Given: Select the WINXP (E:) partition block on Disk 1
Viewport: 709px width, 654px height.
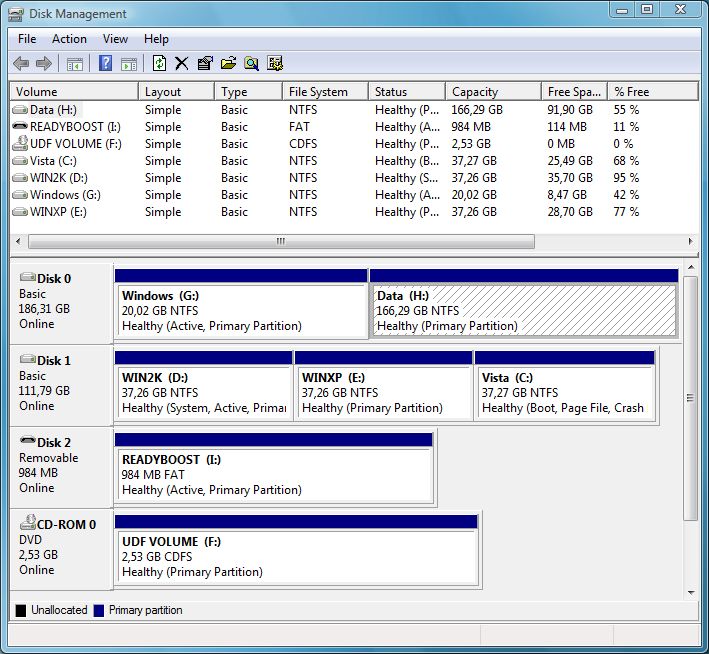Looking at the screenshot, I should [383, 385].
